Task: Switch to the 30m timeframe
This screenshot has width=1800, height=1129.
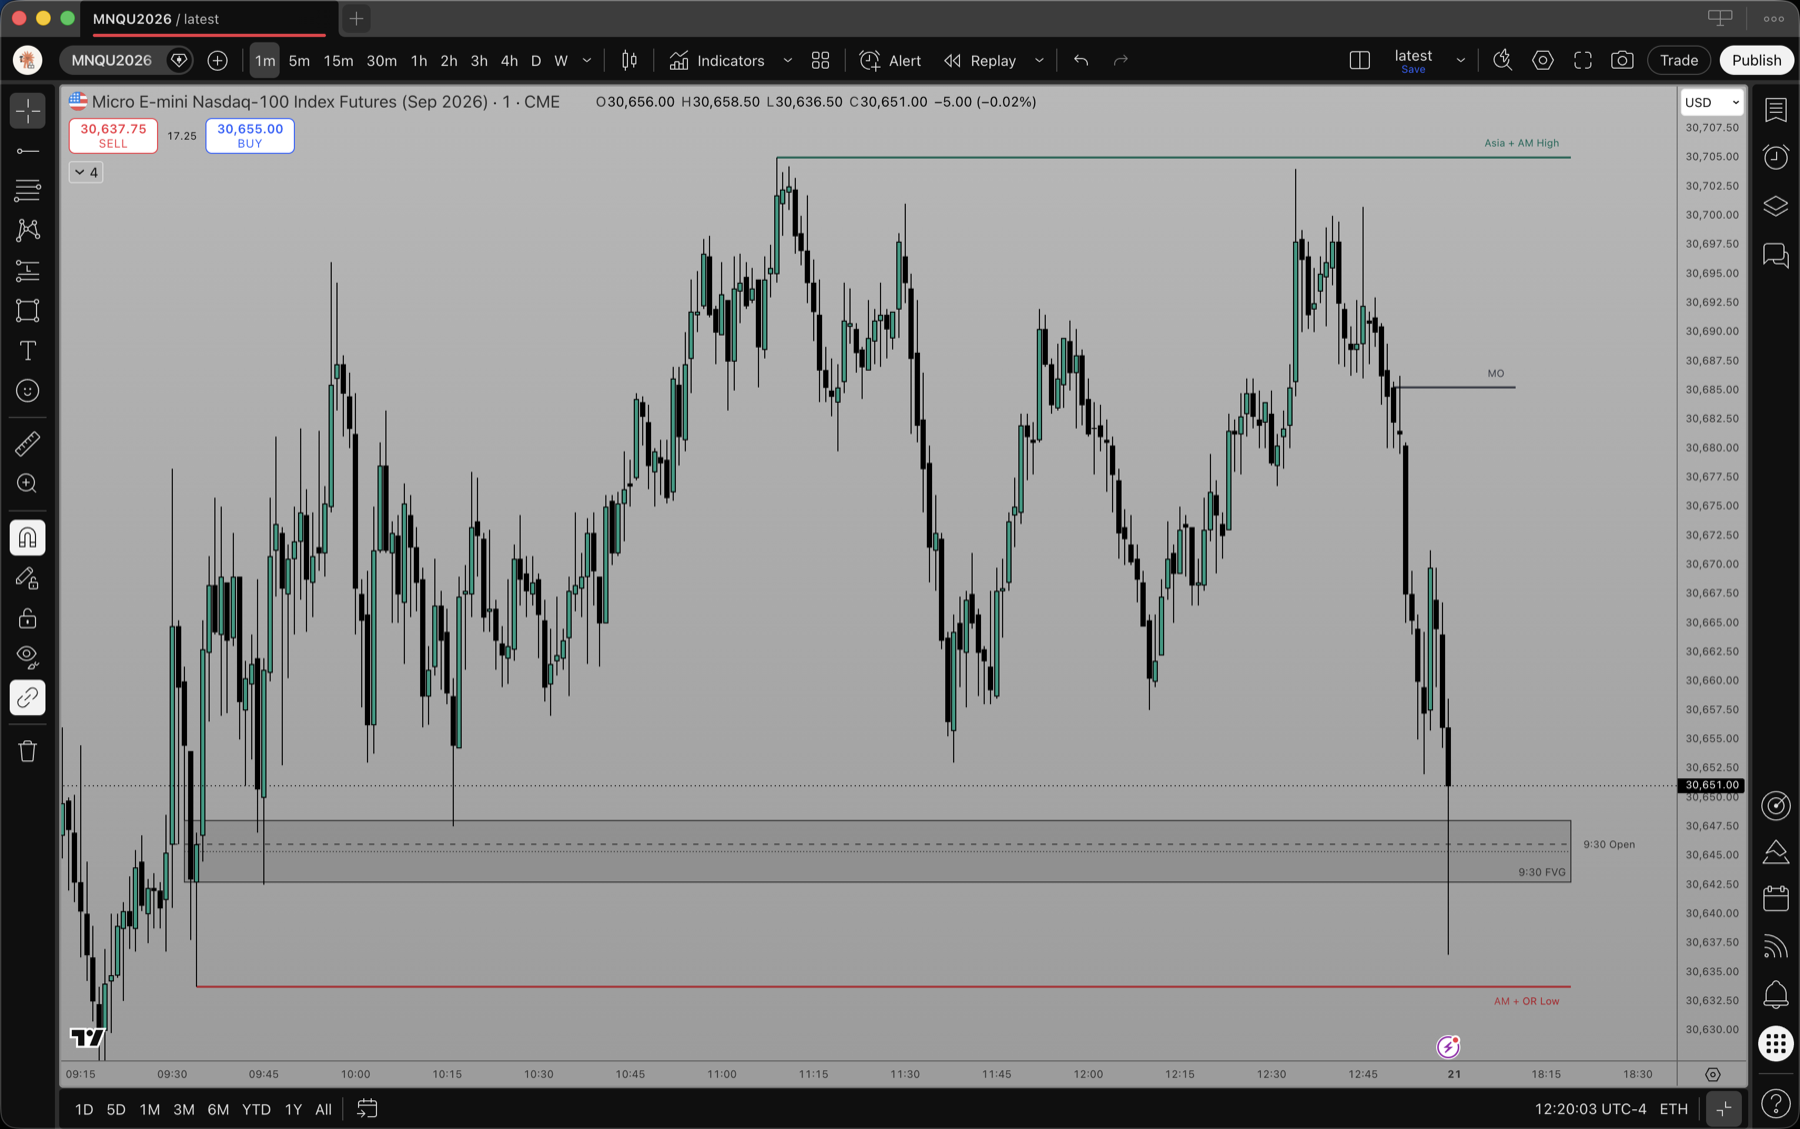Action: click(381, 61)
